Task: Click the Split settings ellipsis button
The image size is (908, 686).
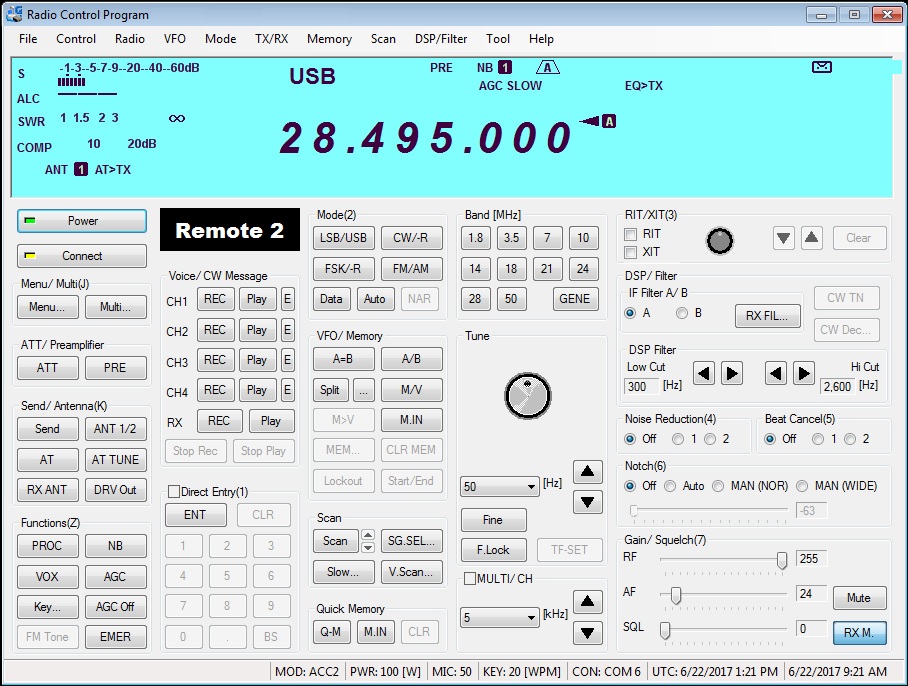Action: tap(363, 390)
